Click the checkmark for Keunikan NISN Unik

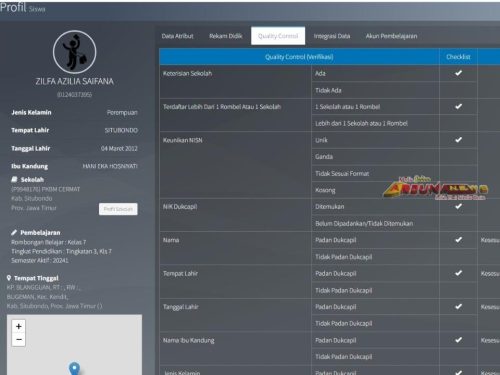(x=458, y=140)
